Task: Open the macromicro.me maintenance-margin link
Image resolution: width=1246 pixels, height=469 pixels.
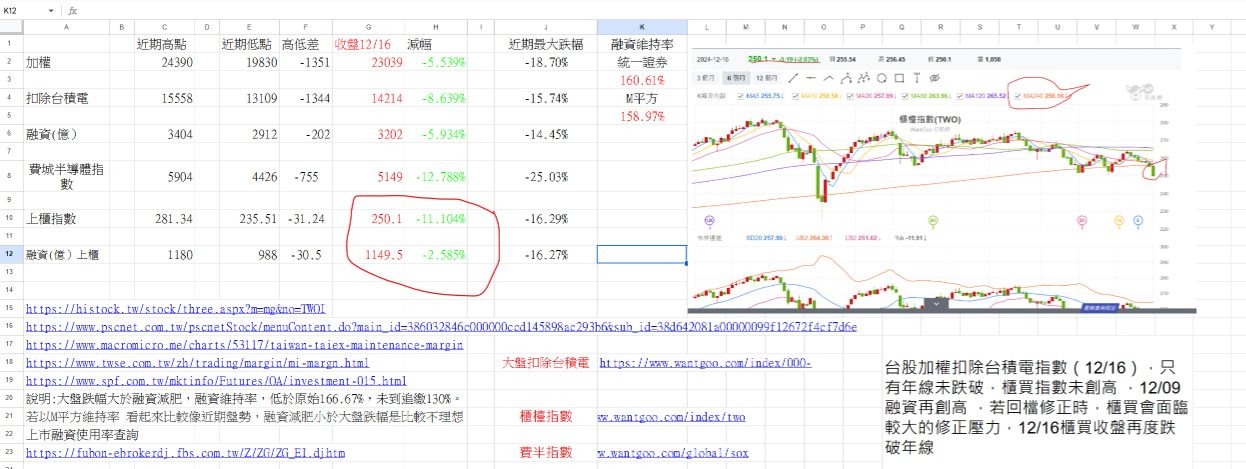Action: click(x=244, y=344)
